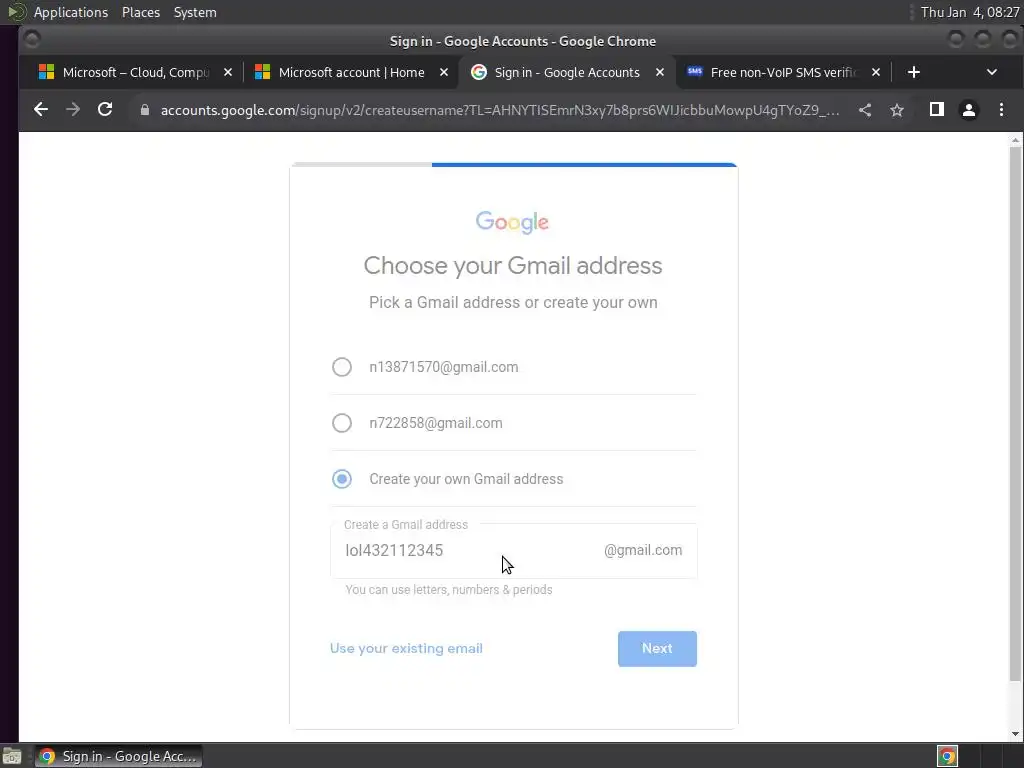
Task: Click the page vertical scrollbar
Action: click(x=1015, y=414)
